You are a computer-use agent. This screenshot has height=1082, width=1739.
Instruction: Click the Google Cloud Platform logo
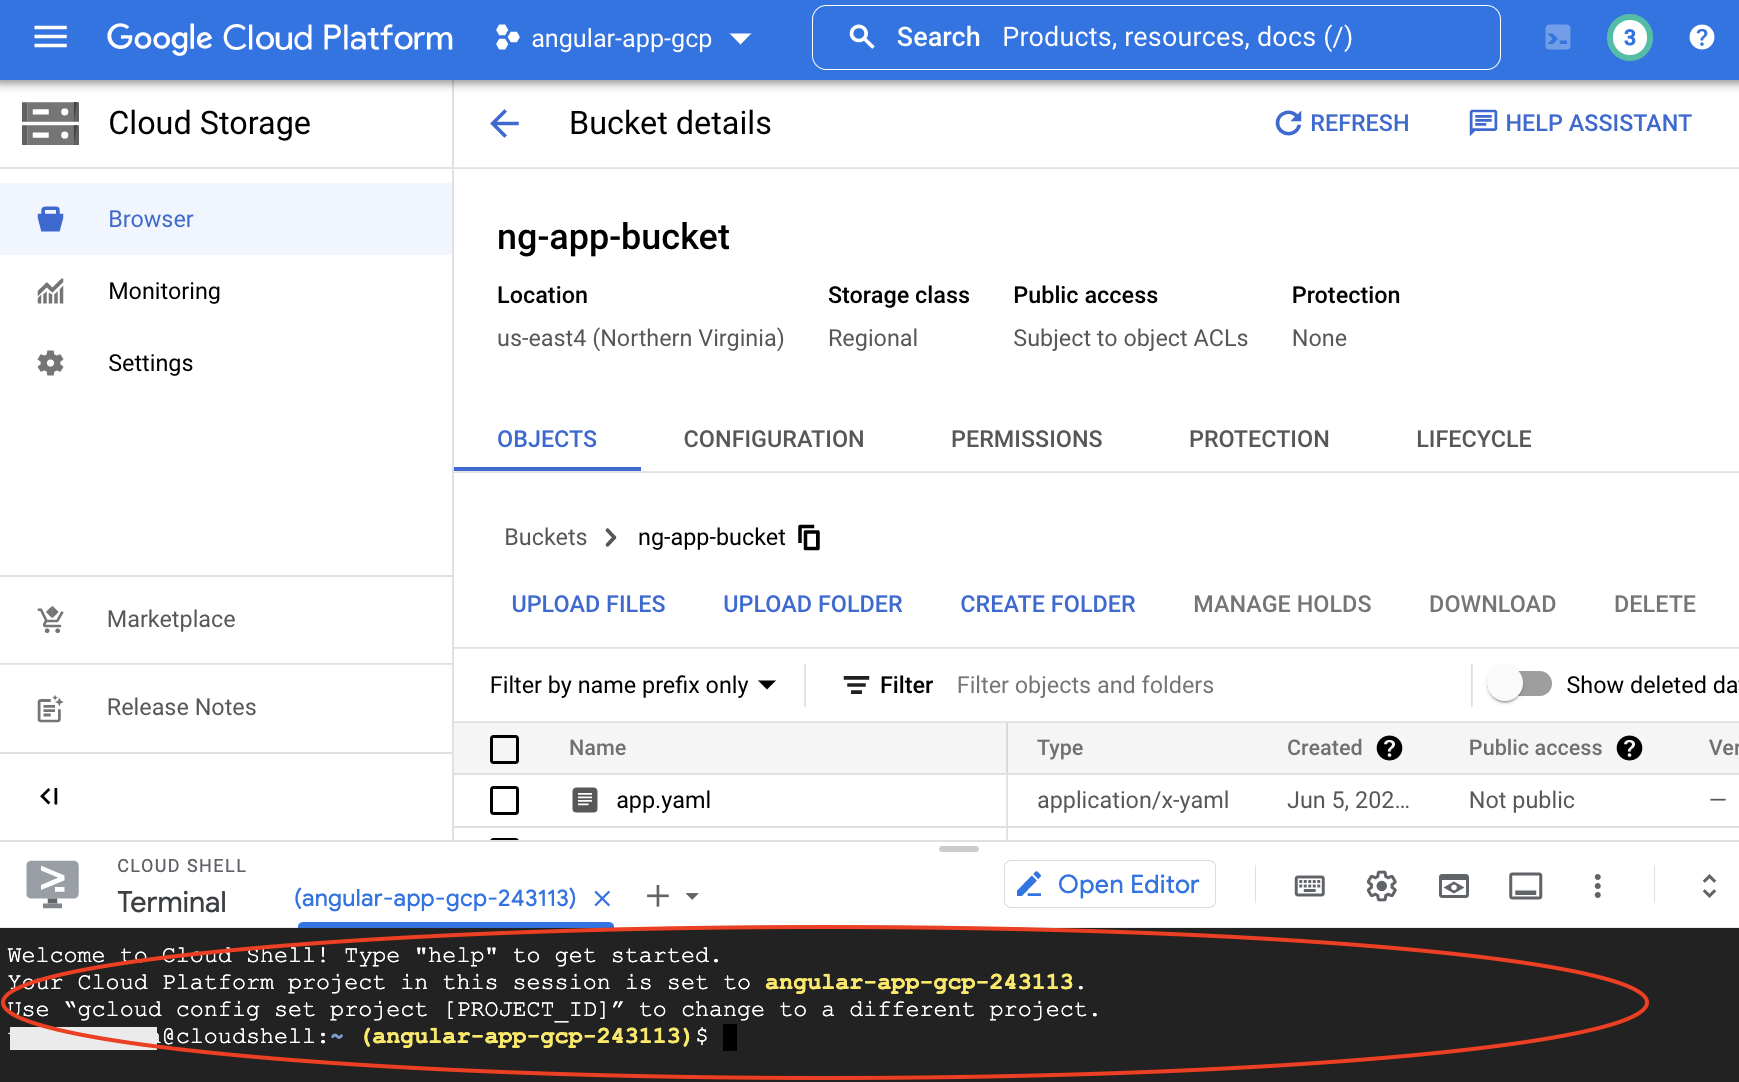click(280, 38)
